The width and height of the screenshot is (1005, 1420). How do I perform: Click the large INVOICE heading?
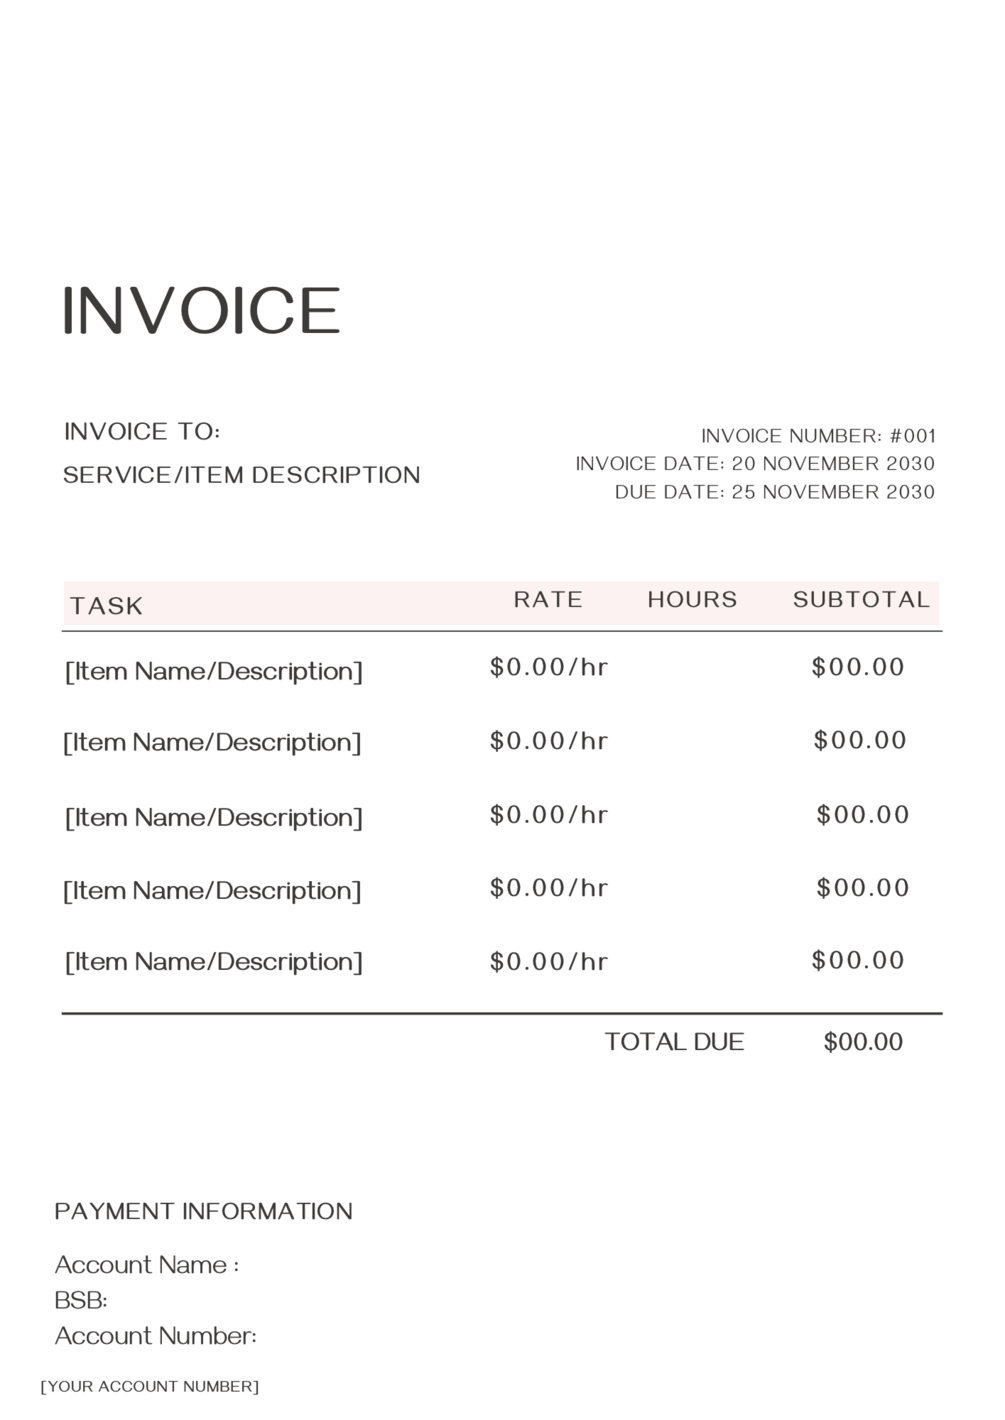(201, 310)
